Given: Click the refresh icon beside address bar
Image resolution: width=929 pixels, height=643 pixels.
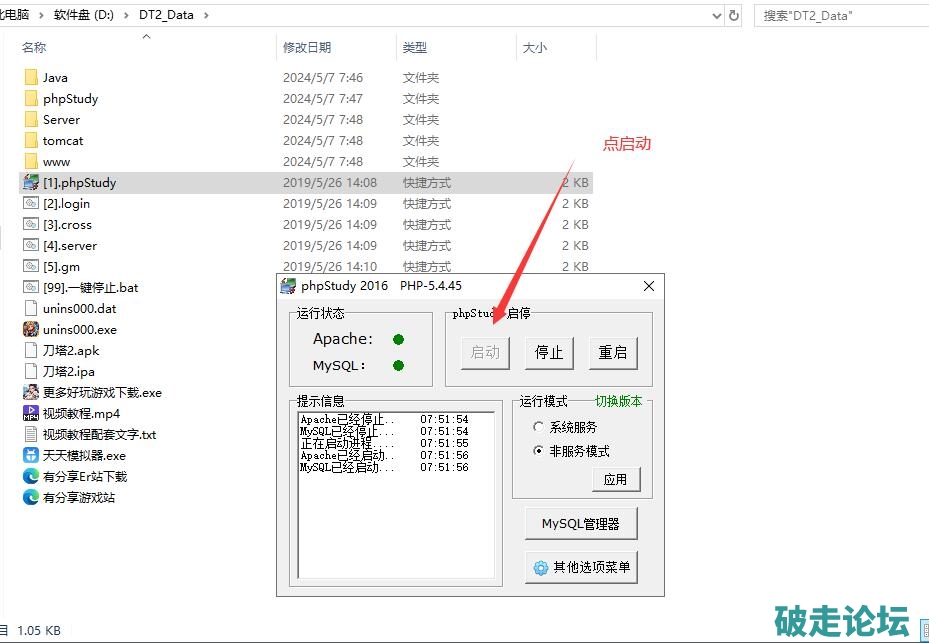Looking at the screenshot, I should pyautogui.click(x=735, y=16).
